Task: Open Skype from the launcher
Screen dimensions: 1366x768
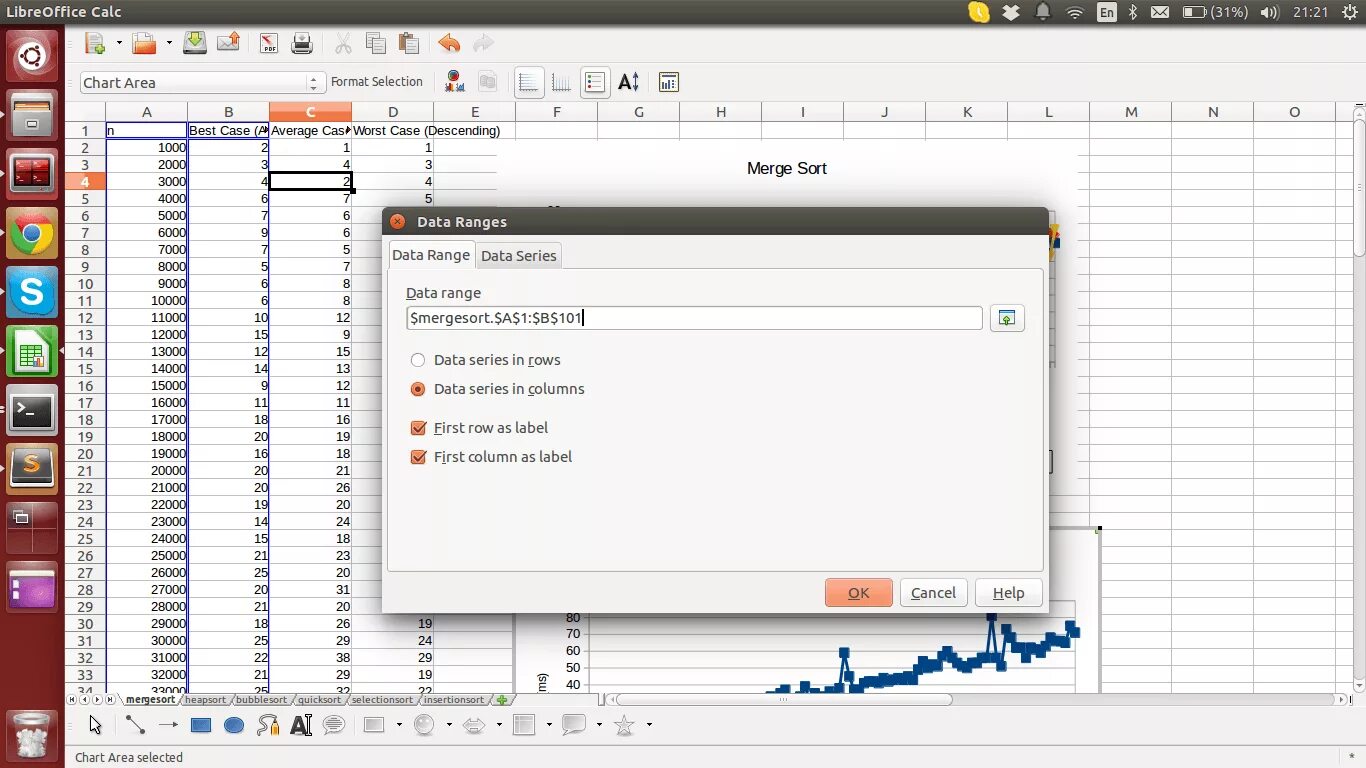Action: [x=32, y=293]
